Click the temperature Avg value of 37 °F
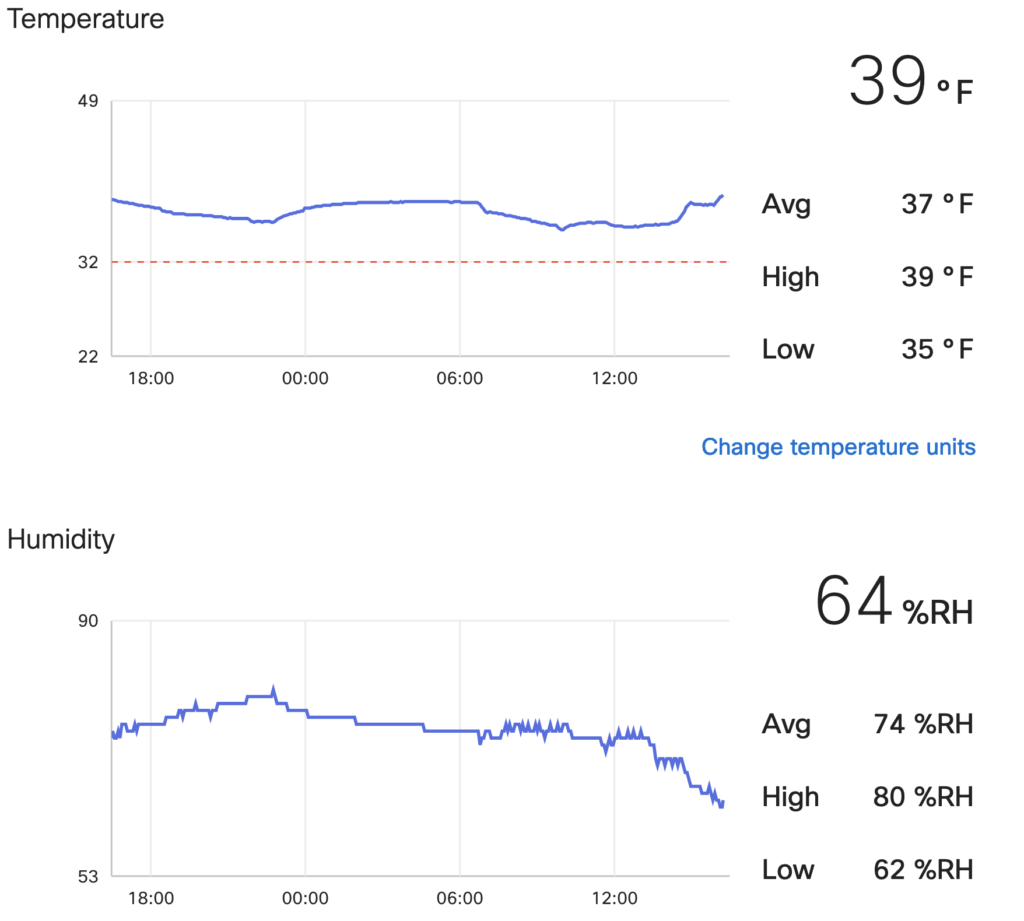Image resolution: width=1024 pixels, height=921 pixels. pyautogui.click(x=936, y=205)
